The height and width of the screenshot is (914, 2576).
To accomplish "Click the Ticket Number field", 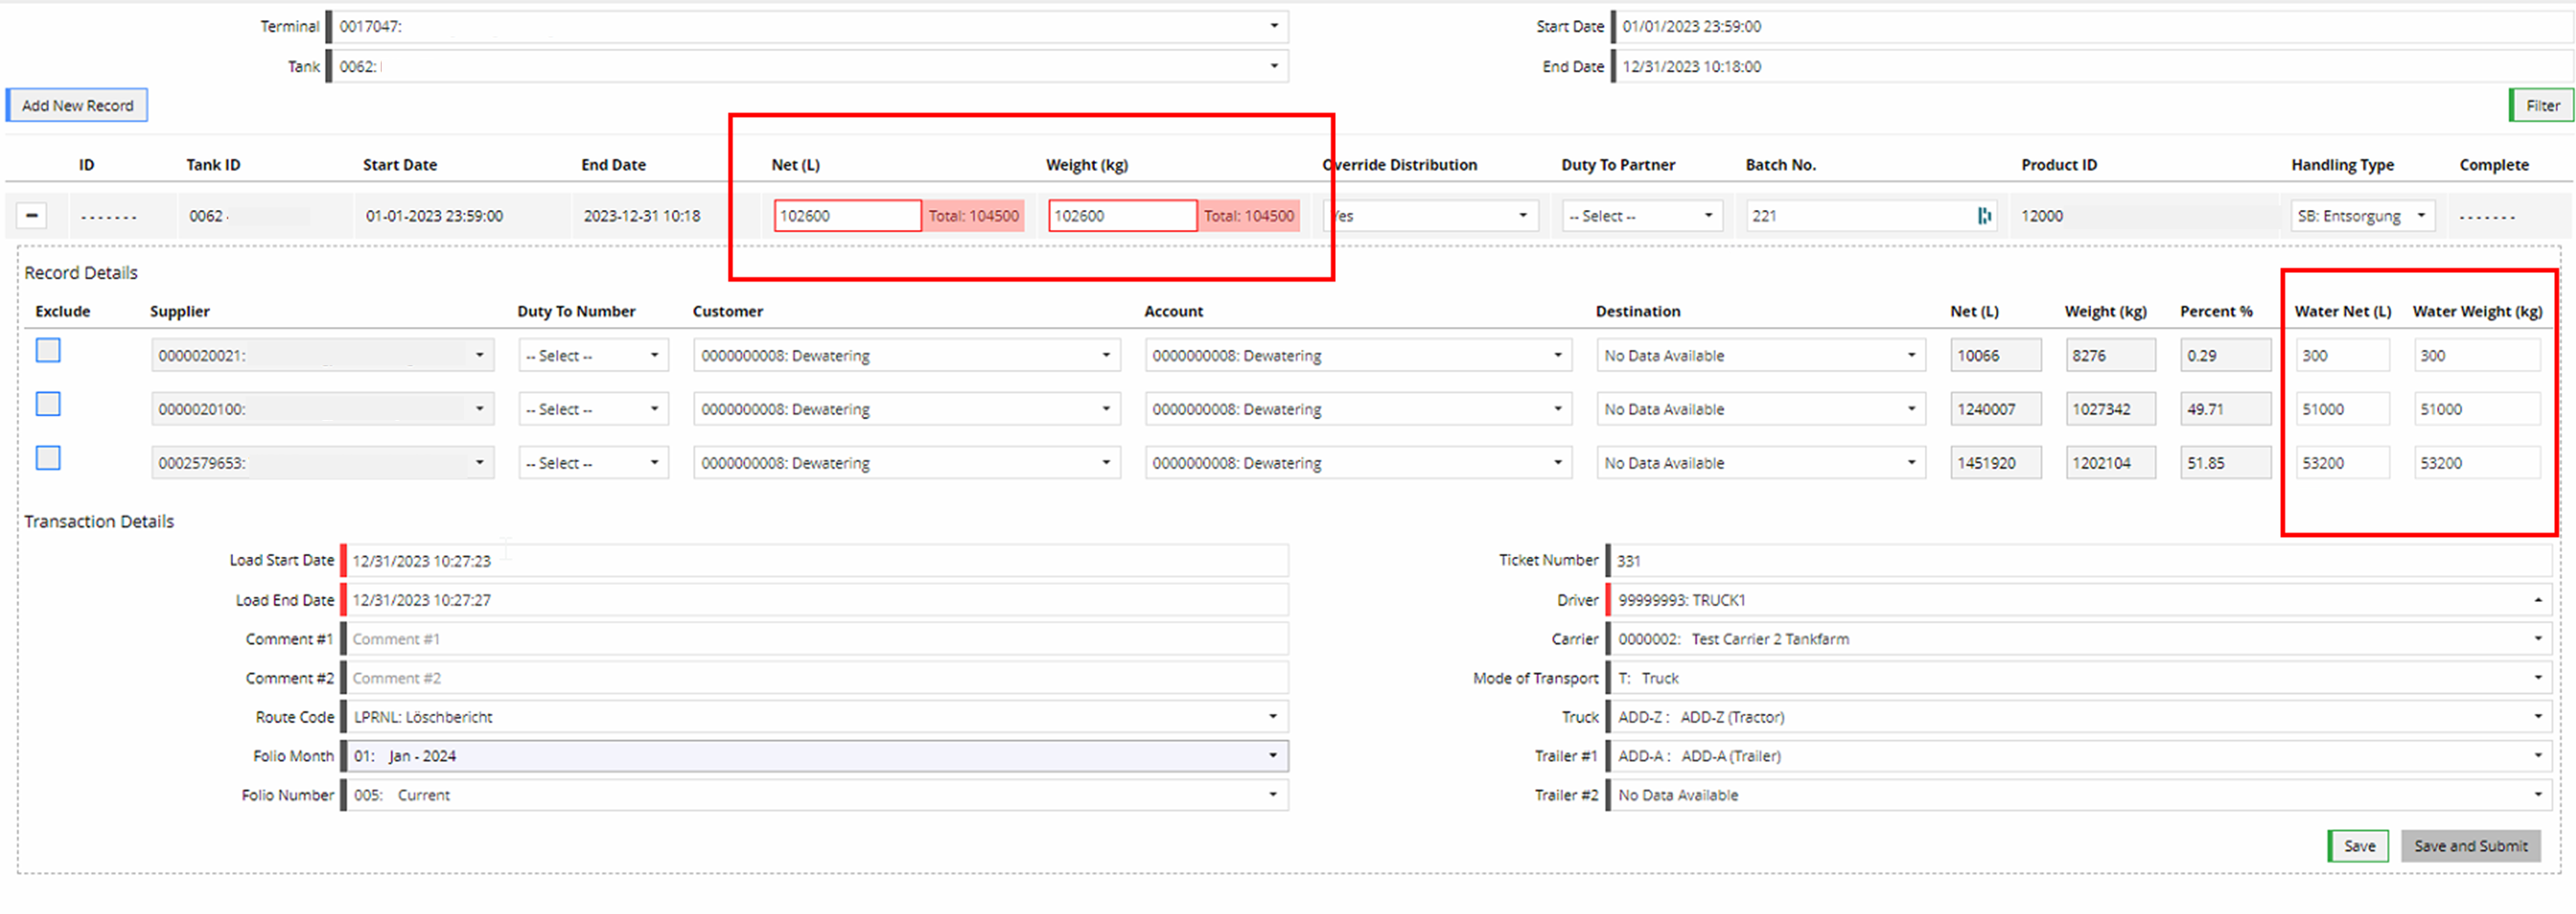I will tap(2080, 561).
